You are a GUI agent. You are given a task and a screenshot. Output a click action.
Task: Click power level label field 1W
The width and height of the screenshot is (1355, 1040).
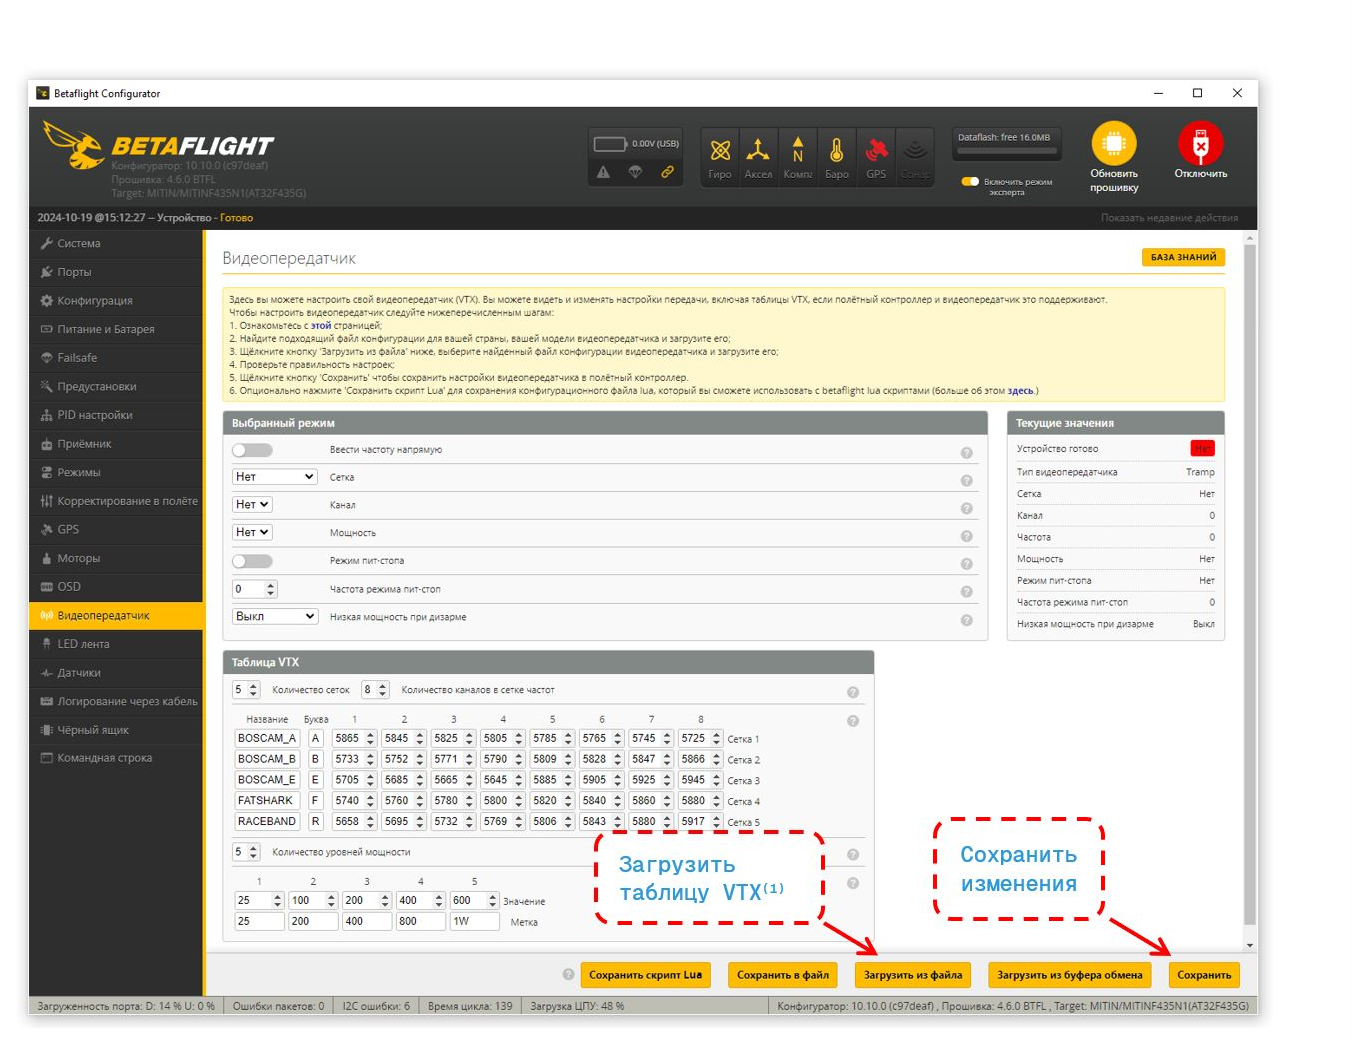(474, 921)
